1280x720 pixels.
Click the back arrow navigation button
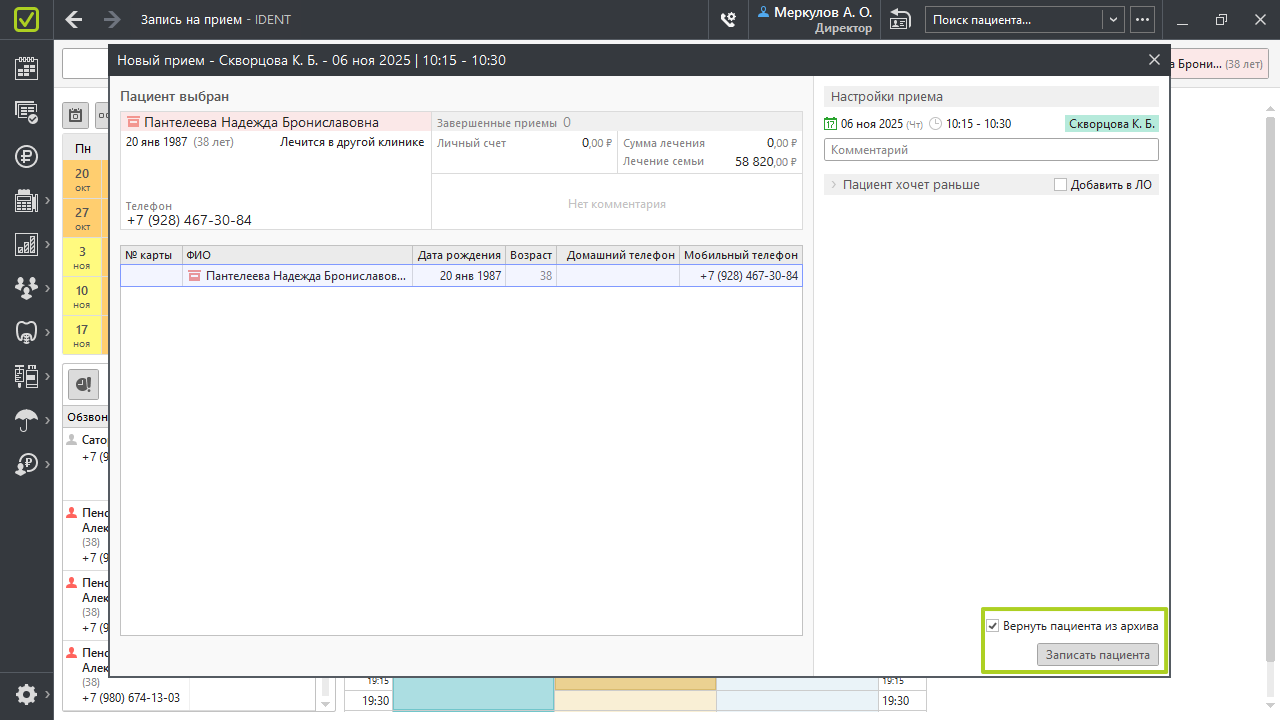(x=73, y=20)
